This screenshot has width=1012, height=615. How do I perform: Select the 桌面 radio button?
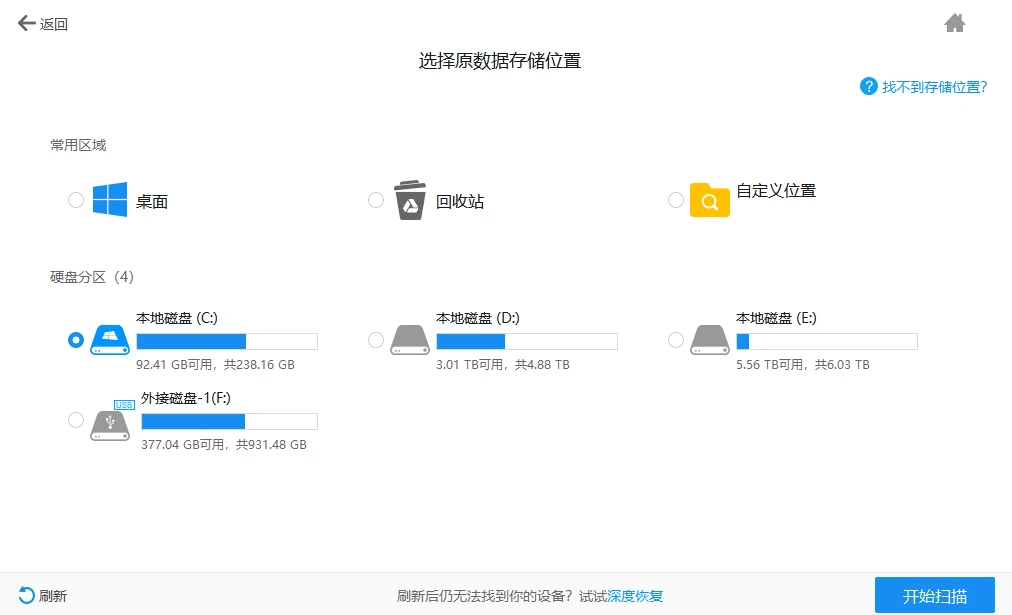[76, 200]
